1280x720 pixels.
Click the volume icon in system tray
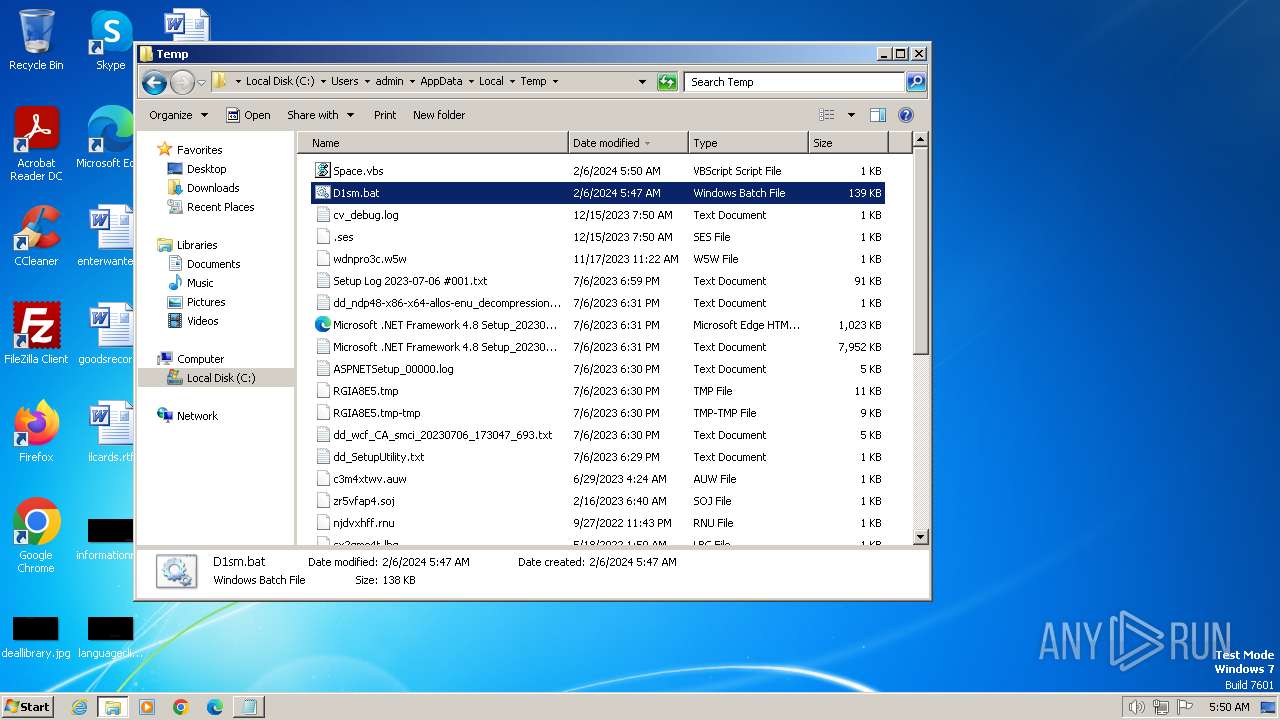(1136, 707)
